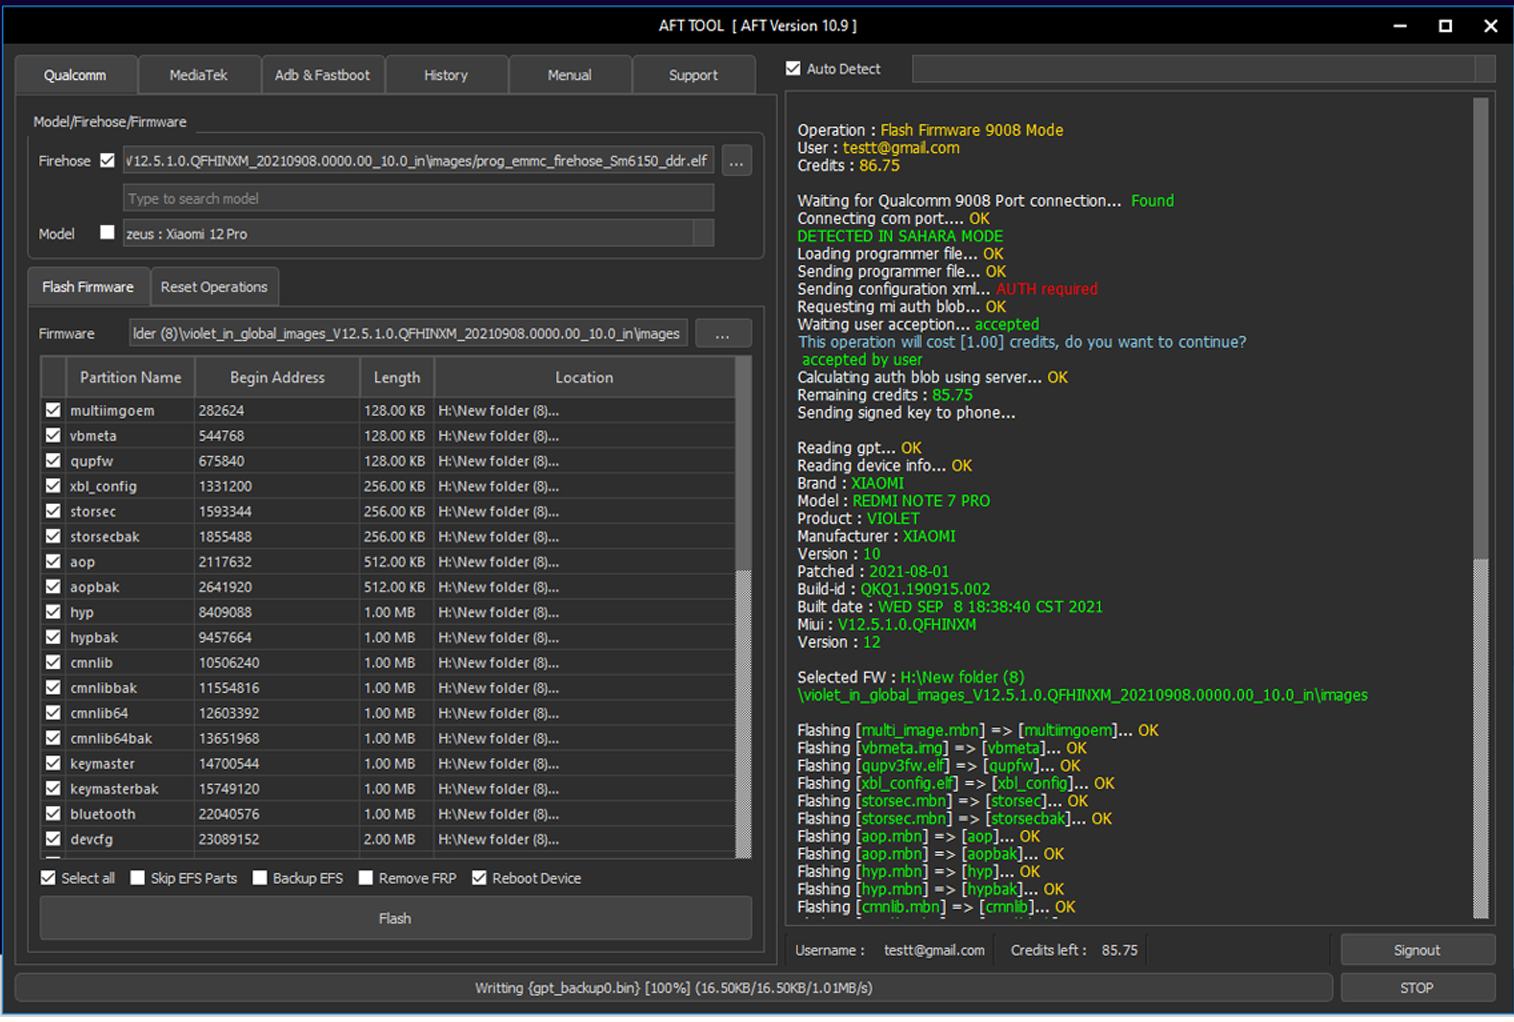Select 'cmnlib64' partition name

[x=99, y=713]
